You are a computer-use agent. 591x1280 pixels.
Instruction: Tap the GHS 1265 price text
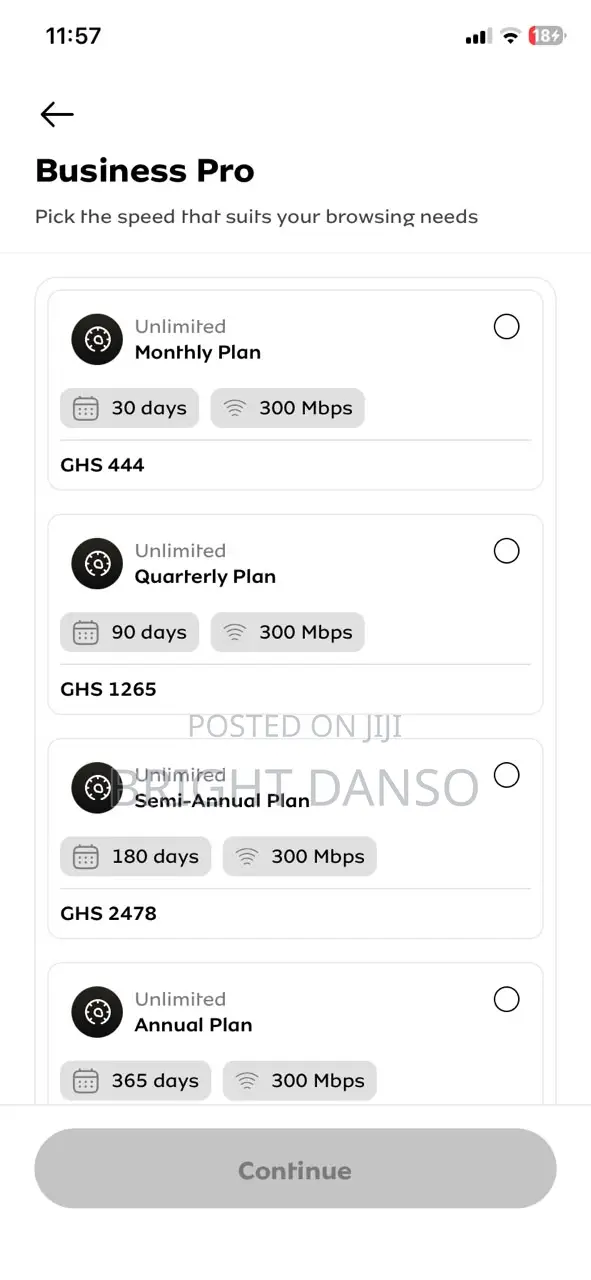tap(108, 689)
